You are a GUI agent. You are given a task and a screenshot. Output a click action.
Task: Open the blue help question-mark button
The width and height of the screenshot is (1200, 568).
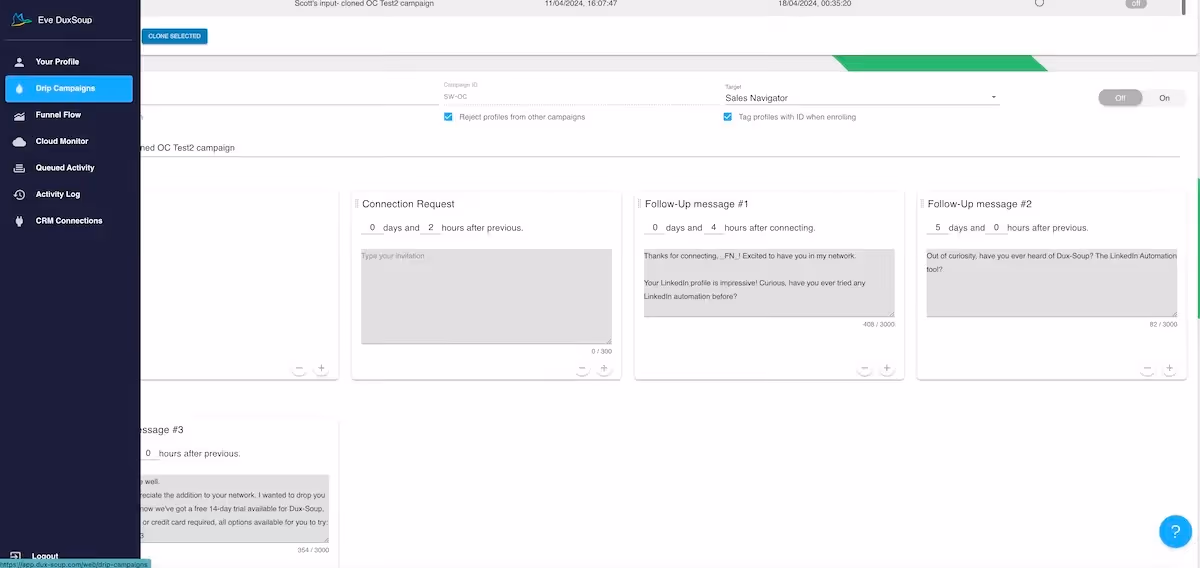pos(1175,531)
